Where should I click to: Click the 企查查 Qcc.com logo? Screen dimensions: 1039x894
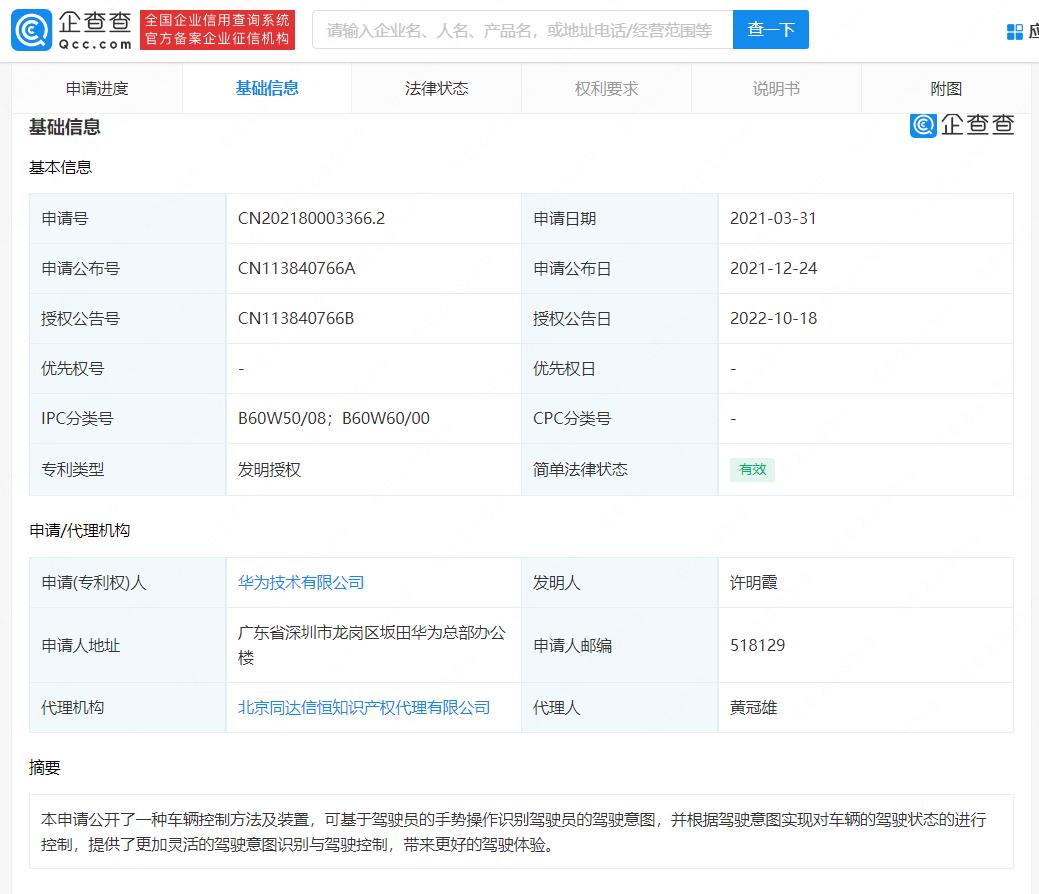(72, 30)
